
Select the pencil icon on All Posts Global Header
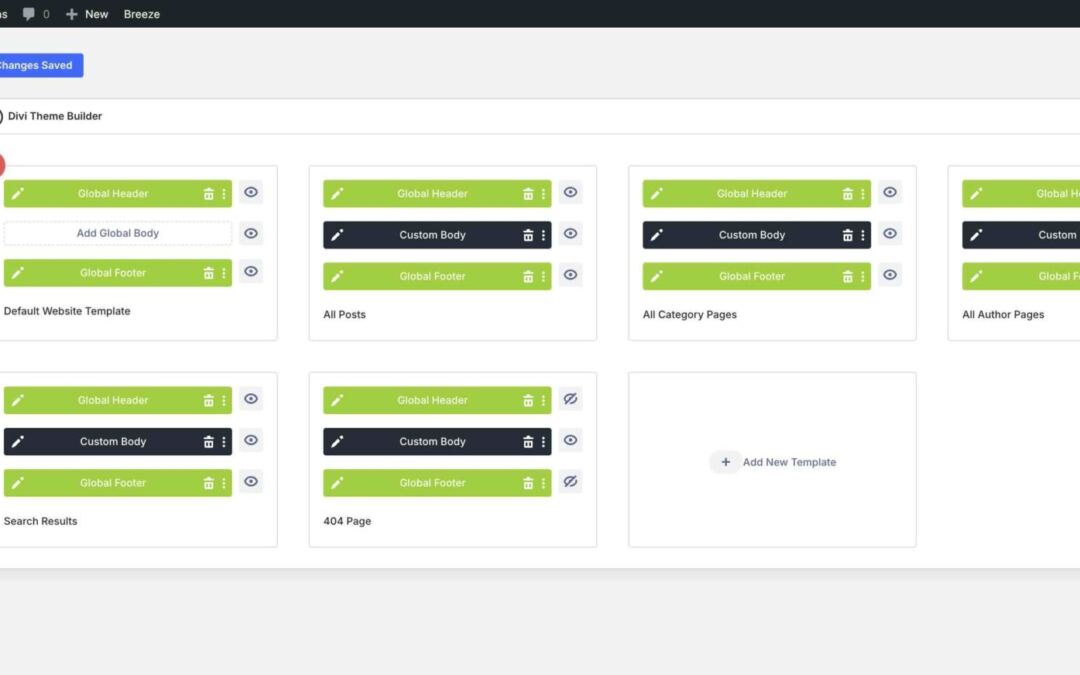point(336,192)
